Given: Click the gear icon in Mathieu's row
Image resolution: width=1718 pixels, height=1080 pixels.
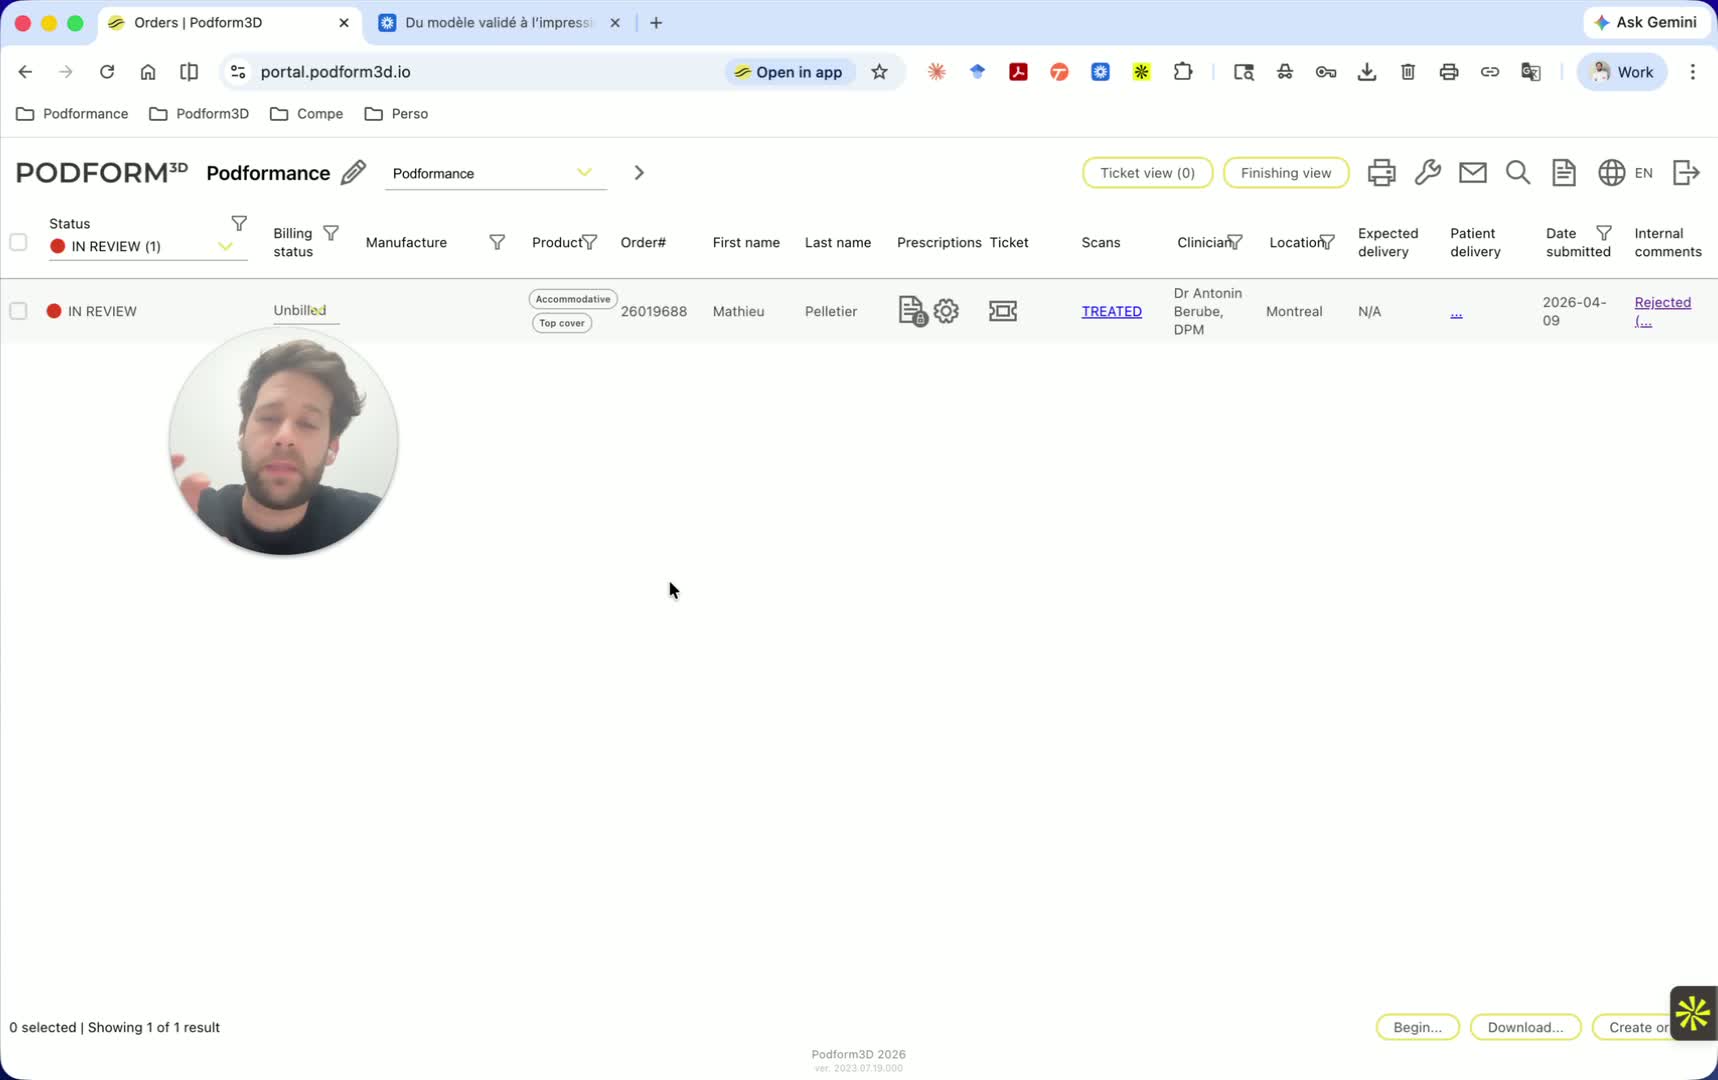Looking at the screenshot, I should click(946, 311).
